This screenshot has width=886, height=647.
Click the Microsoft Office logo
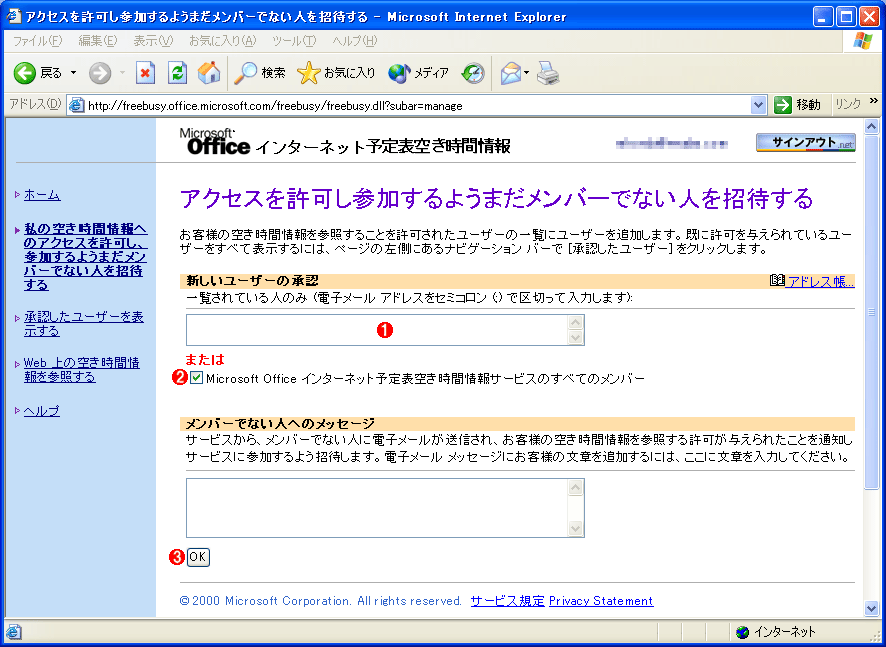[x=215, y=141]
